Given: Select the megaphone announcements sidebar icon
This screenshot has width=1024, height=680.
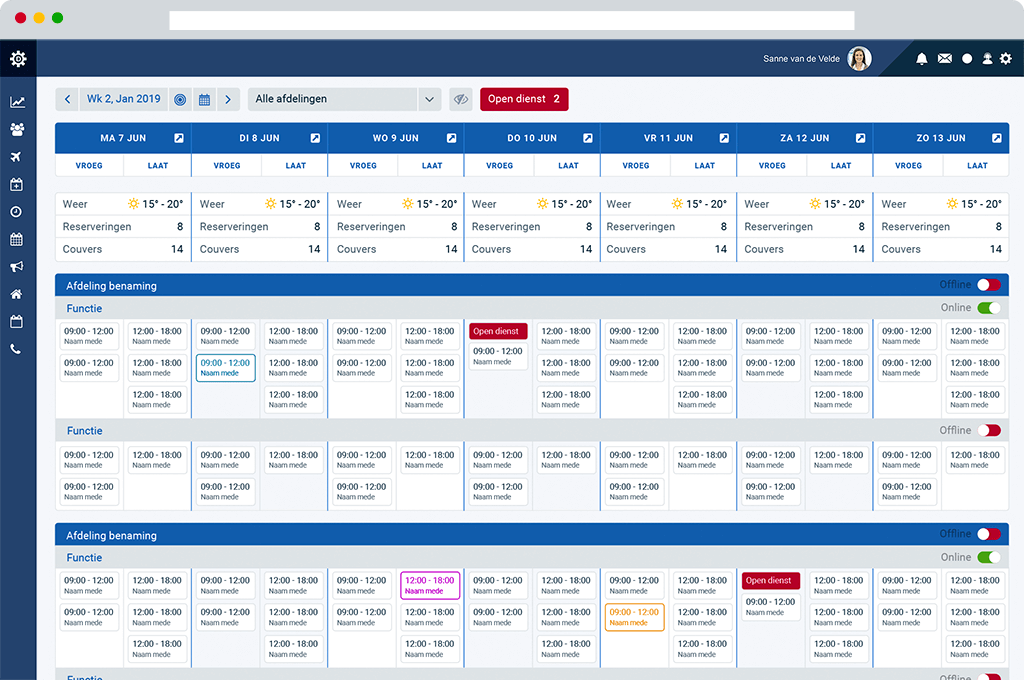Looking at the screenshot, I should (x=17, y=267).
